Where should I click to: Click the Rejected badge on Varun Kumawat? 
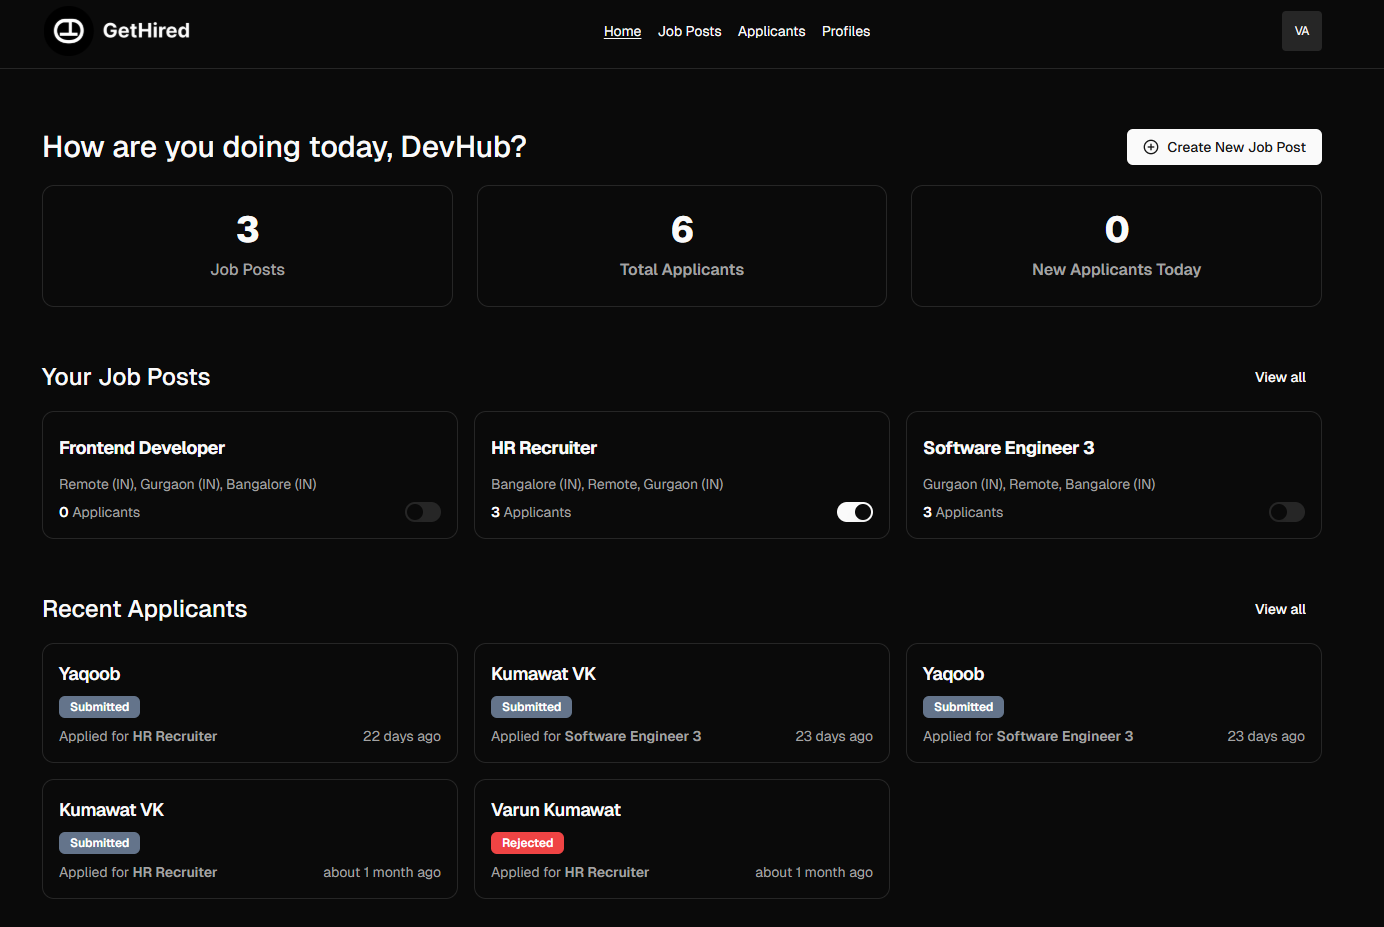(x=527, y=843)
